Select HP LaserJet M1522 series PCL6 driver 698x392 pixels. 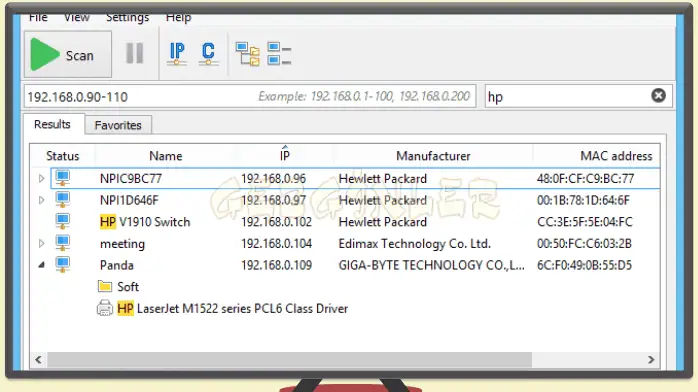click(x=233, y=308)
